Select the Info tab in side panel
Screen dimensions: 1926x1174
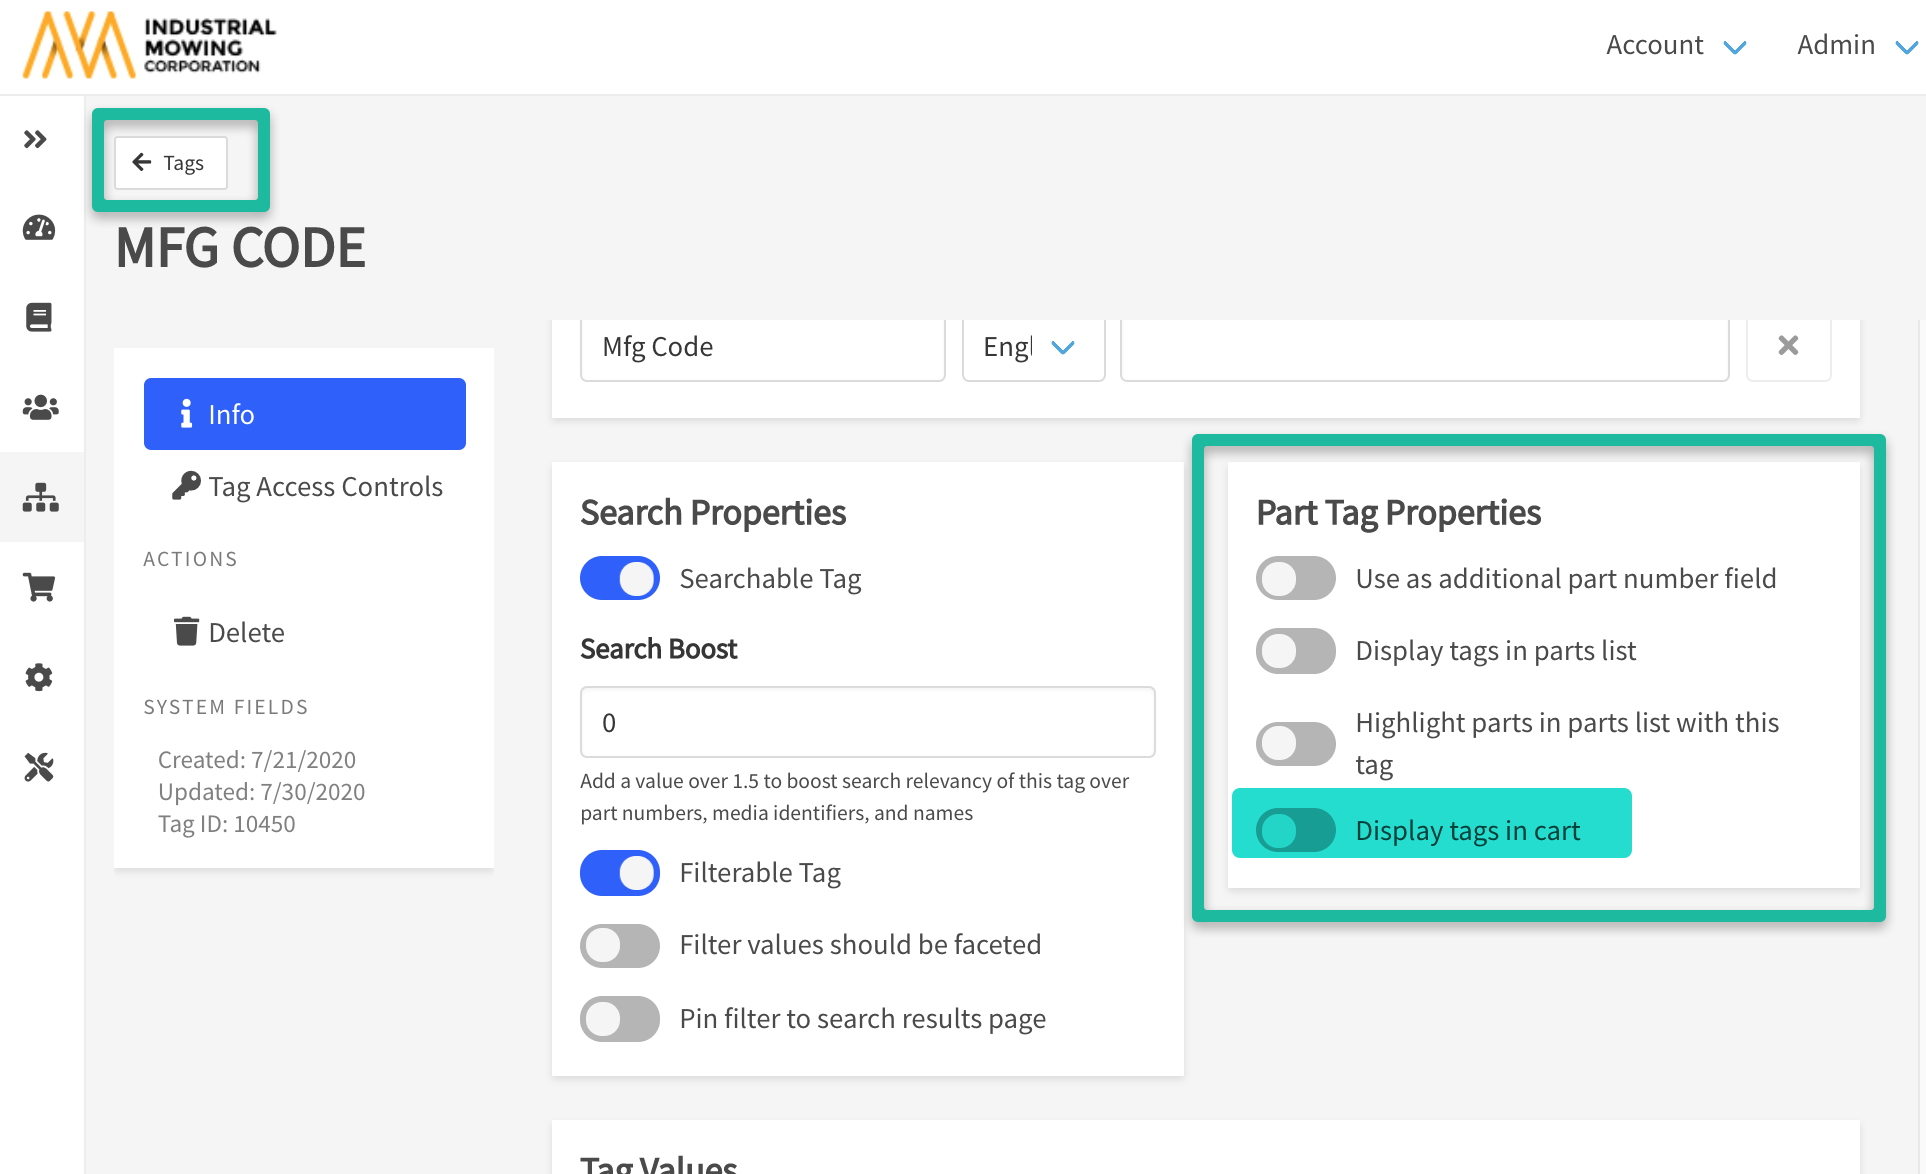pyautogui.click(x=304, y=414)
